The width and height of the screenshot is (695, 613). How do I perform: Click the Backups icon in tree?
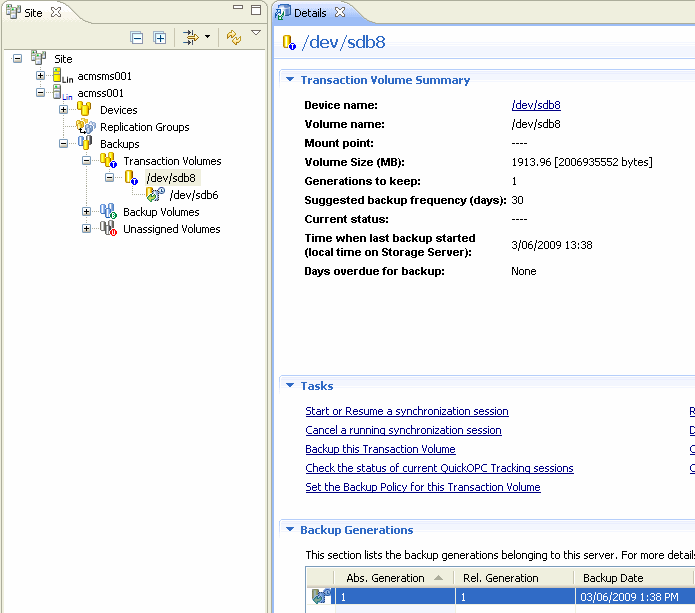coord(85,143)
